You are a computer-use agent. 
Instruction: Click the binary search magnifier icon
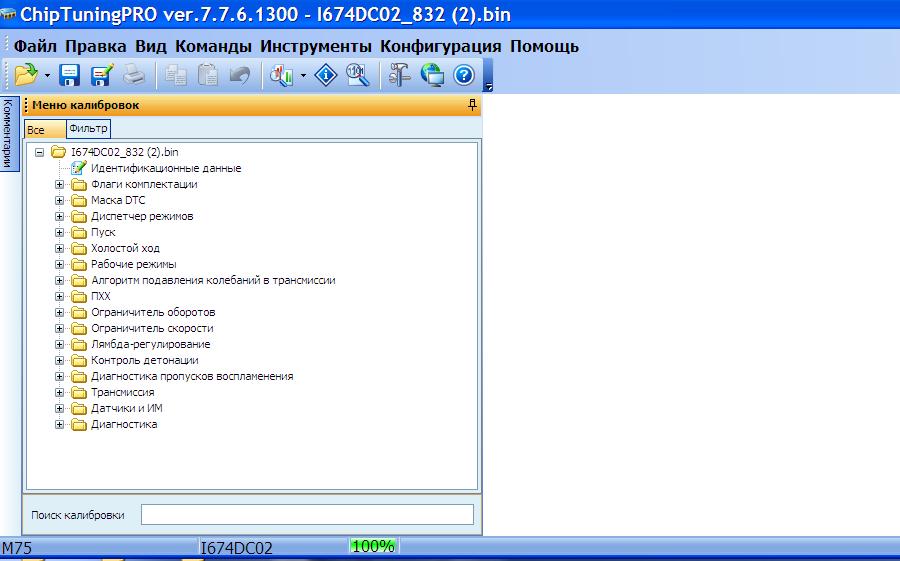click(x=358, y=75)
